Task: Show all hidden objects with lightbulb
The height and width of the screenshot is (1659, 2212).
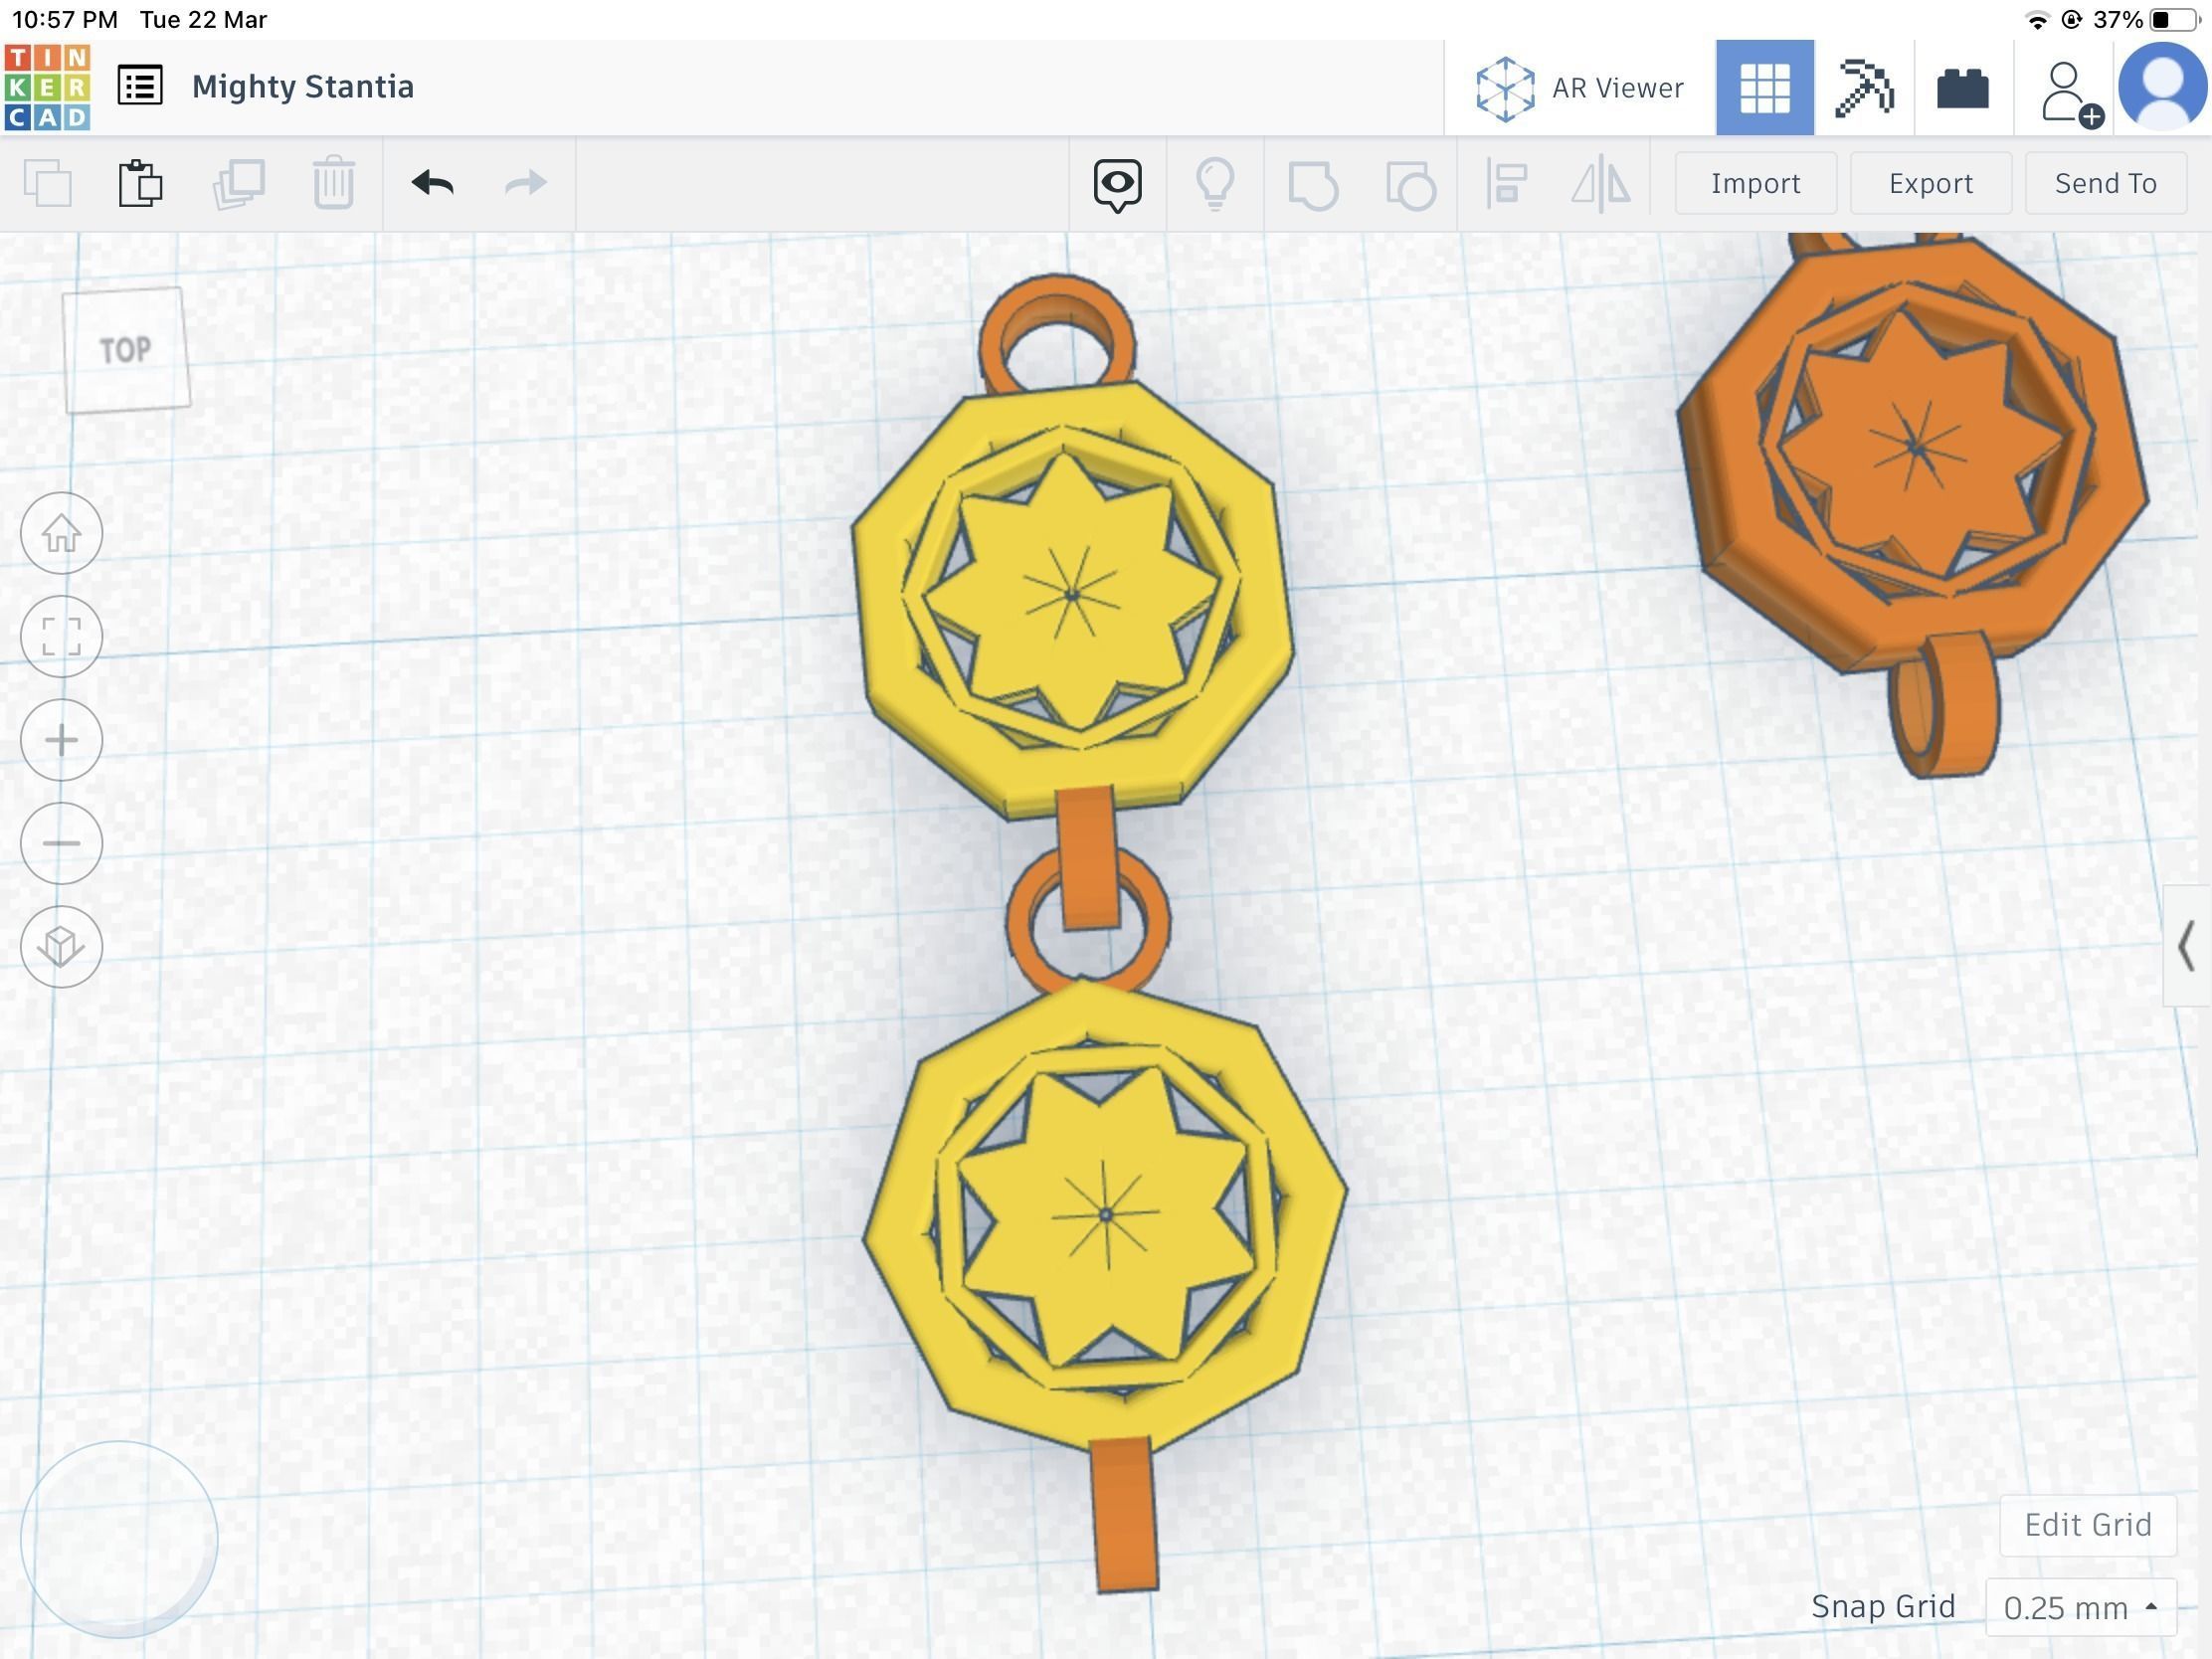Action: pos(1216,183)
